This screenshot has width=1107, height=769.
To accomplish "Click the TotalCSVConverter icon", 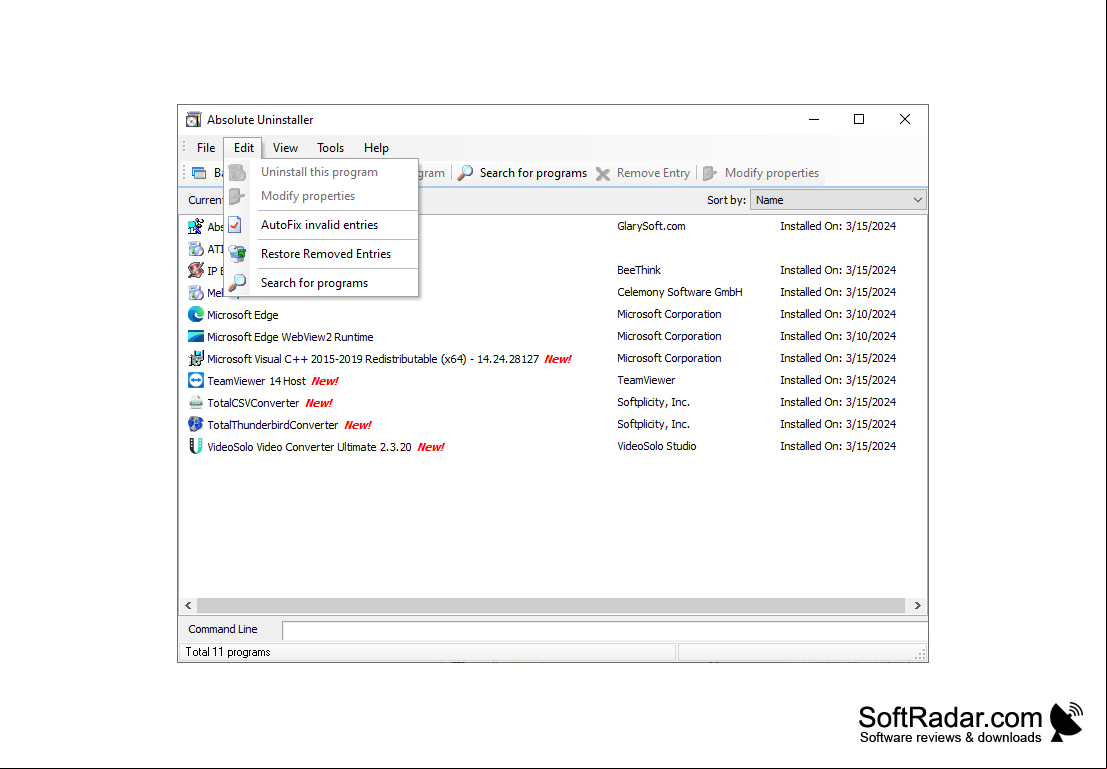I will click(x=196, y=403).
